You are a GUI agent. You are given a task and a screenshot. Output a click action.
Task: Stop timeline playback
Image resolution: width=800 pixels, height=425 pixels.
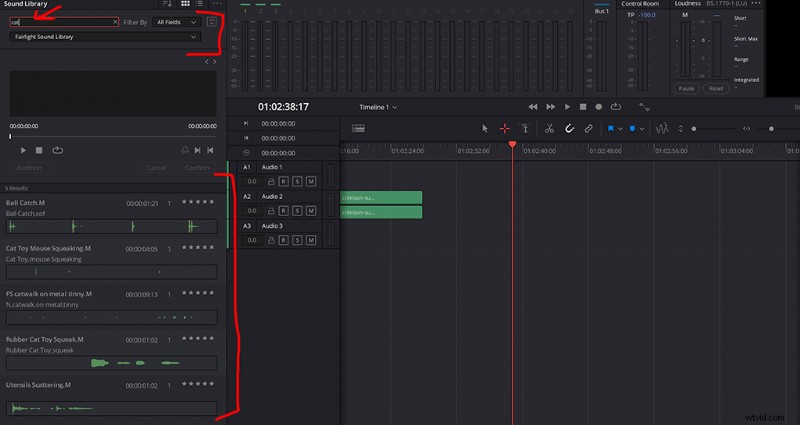pyautogui.click(x=583, y=107)
